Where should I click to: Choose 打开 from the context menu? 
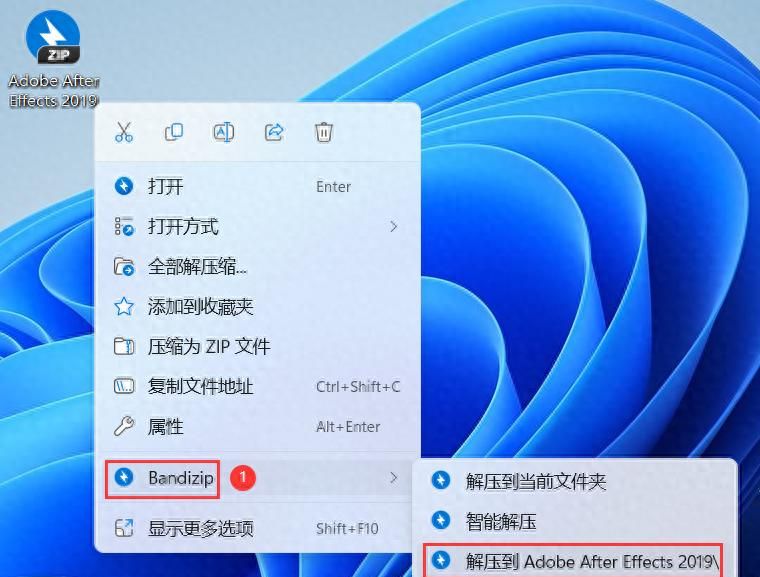(x=257, y=186)
